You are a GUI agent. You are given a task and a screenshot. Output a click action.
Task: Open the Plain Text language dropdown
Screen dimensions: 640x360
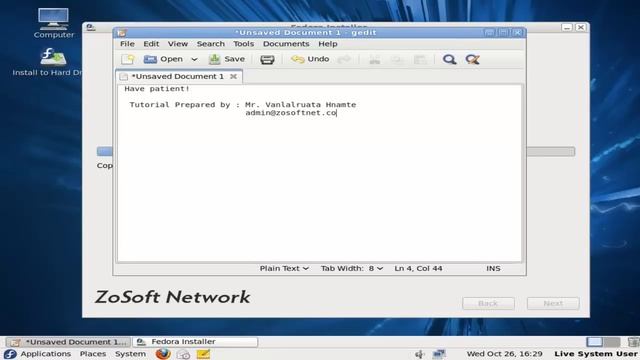(284, 269)
